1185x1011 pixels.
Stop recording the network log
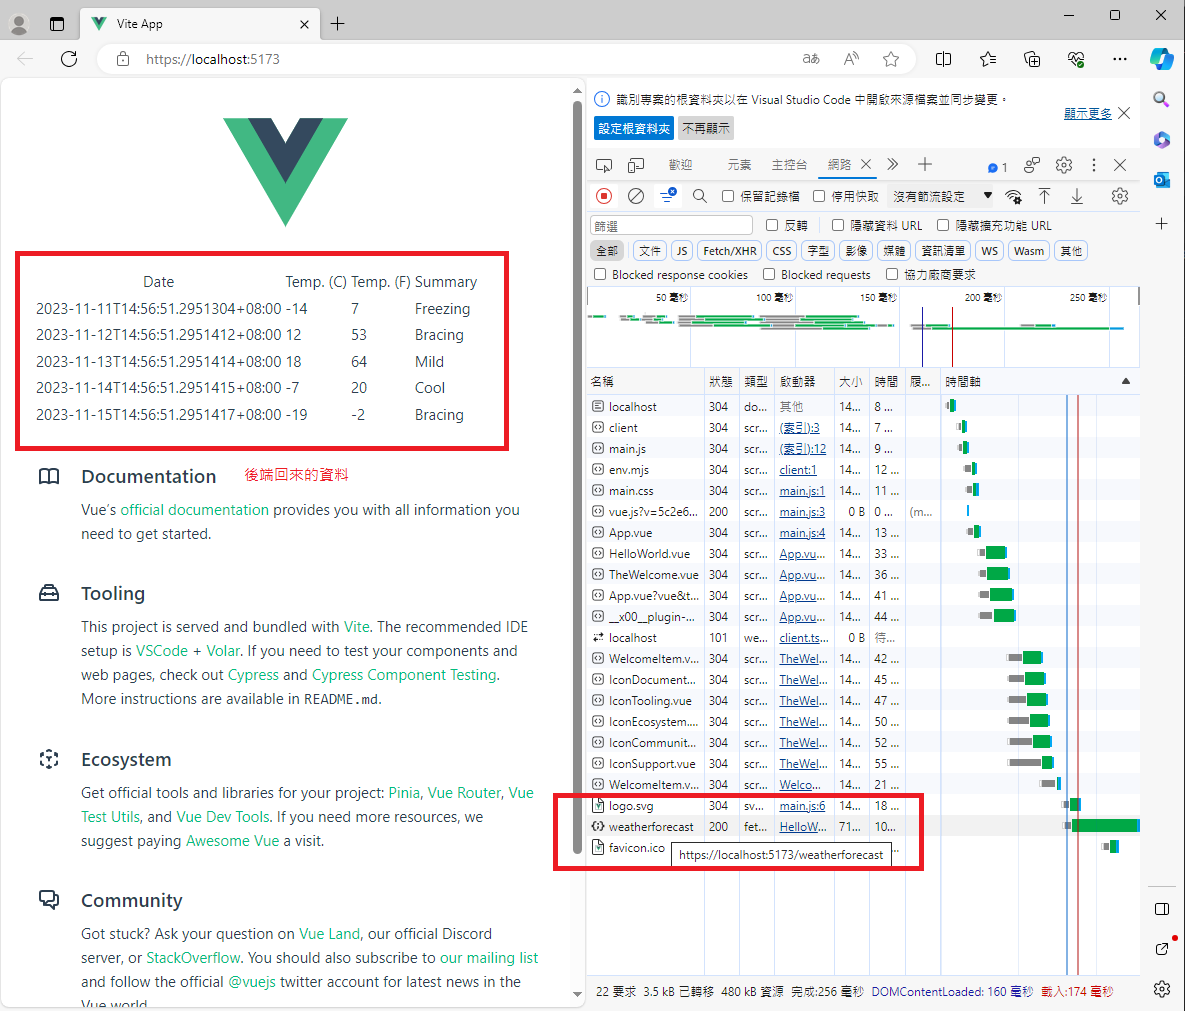[604, 196]
